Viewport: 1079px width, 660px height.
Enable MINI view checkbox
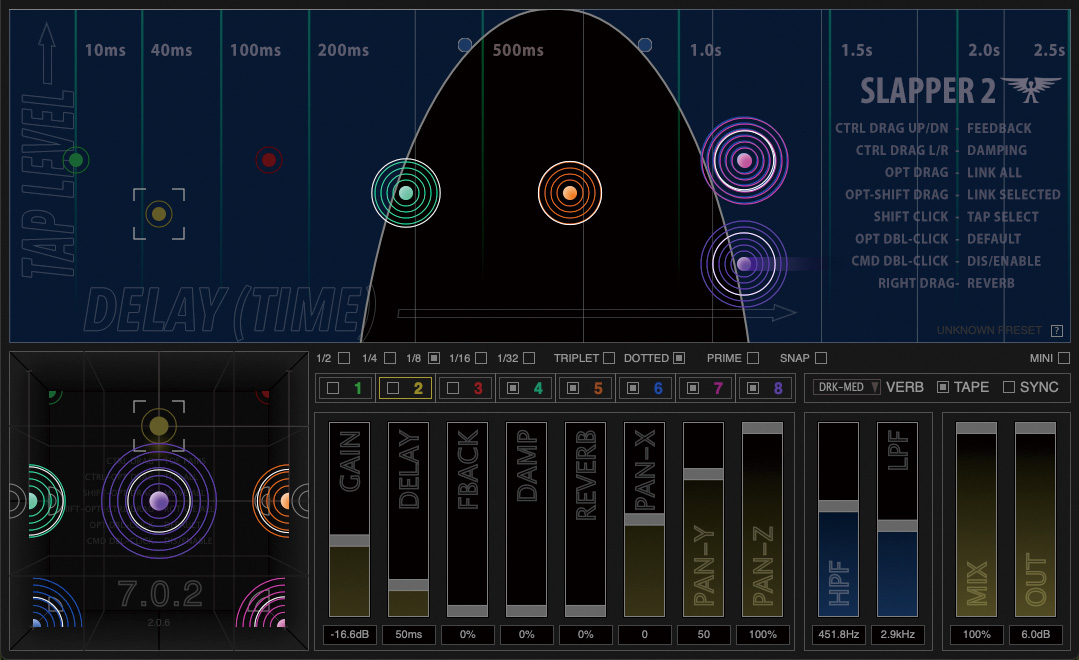point(1064,358)
